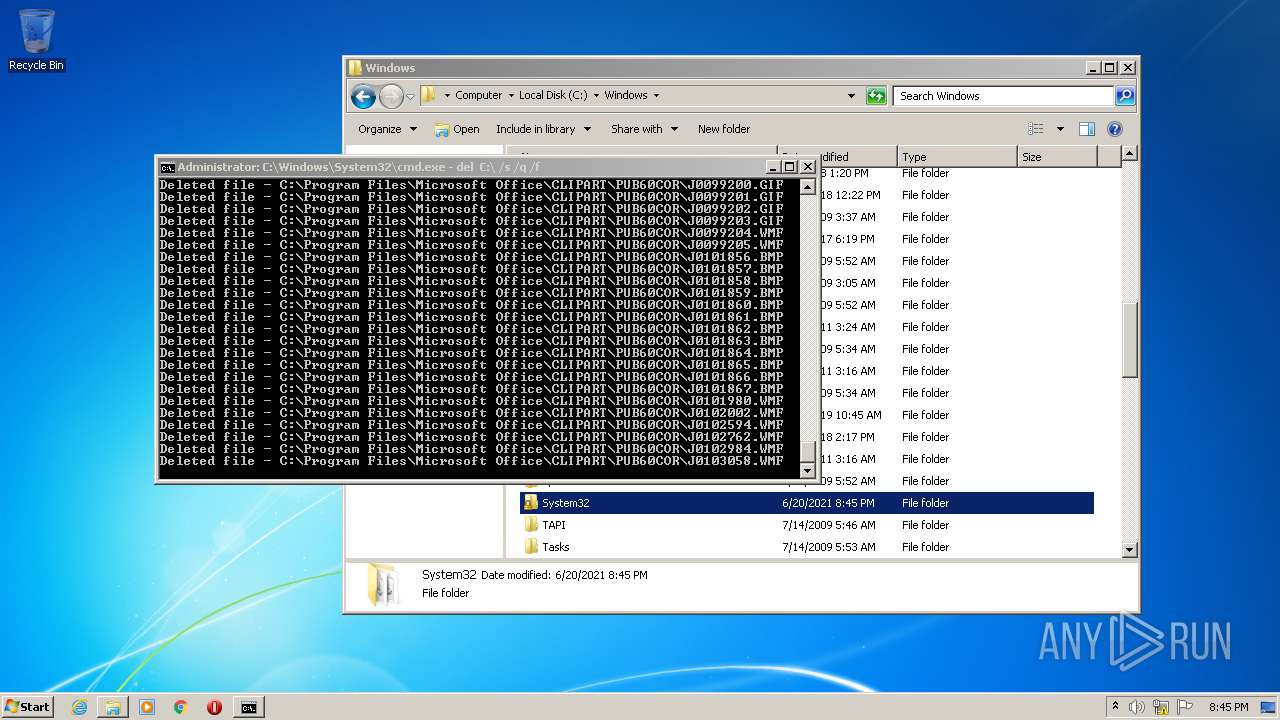Screen dimensions: 1280x720
Task: Click the Back arrow in Windows explorer
Action: click(x=363, y=96)
